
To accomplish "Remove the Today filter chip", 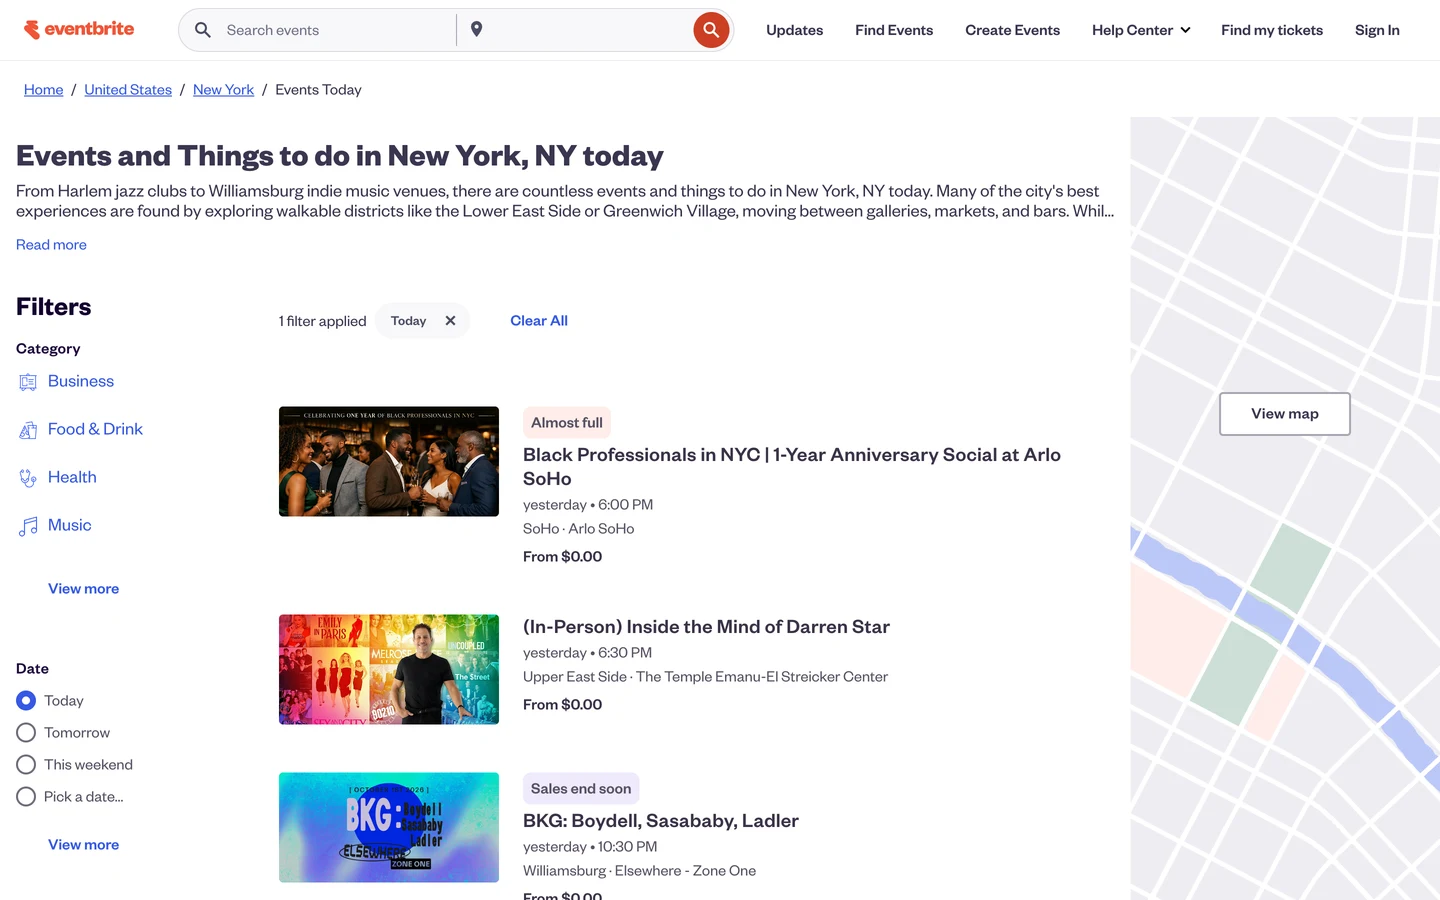I will 450,321.
